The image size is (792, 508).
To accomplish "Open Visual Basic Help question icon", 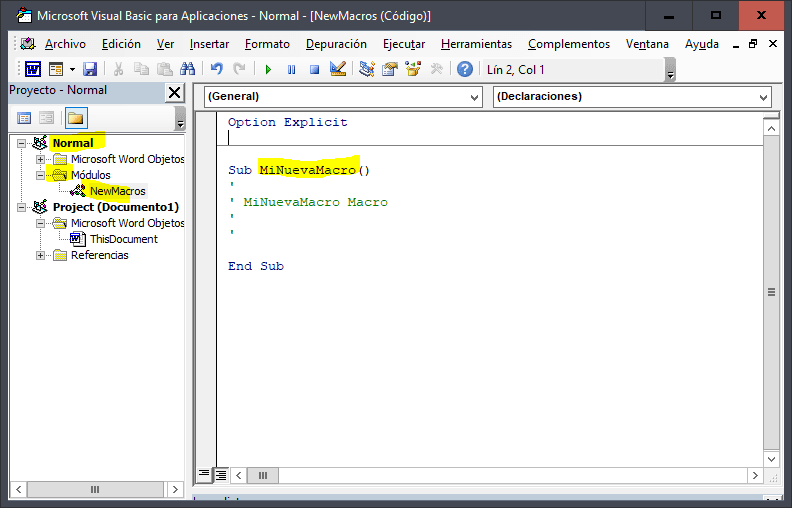I will [465, 69].
